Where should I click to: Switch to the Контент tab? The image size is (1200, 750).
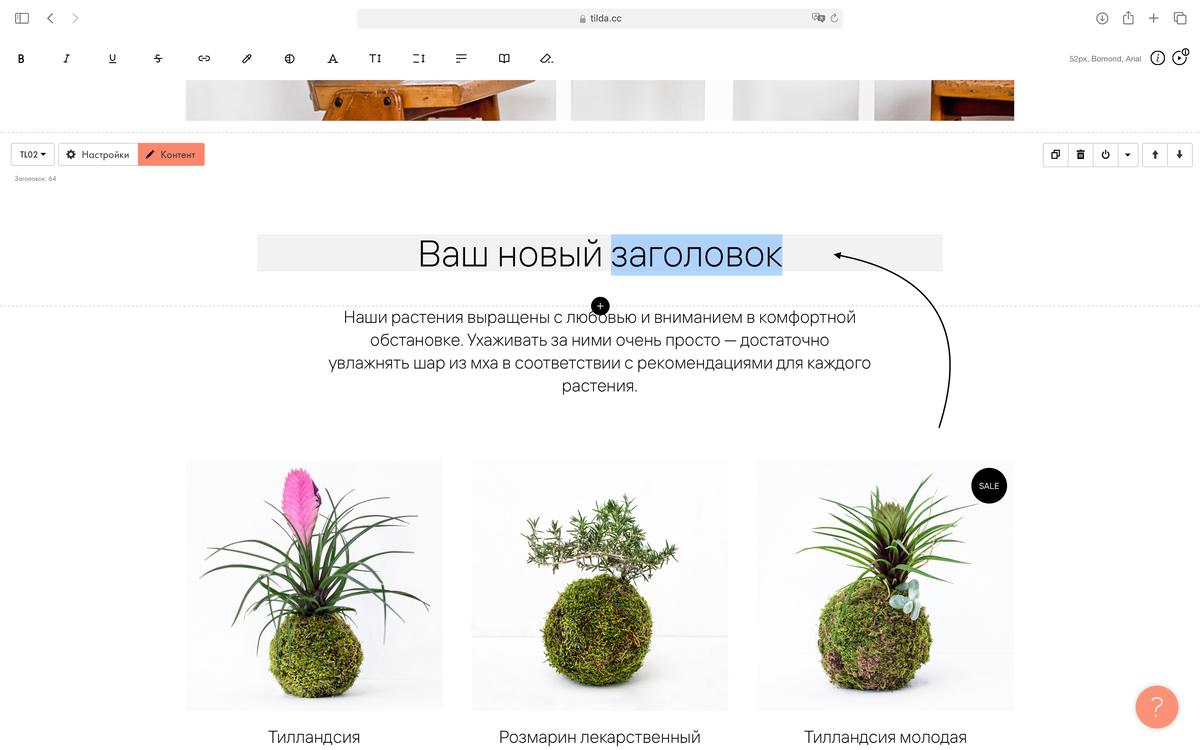pos(171,154)
